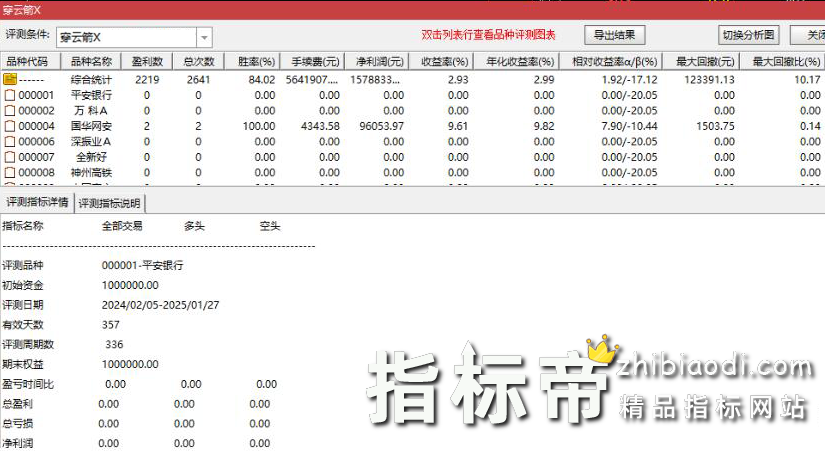
Task: Click the 4343.58 fee cell
Action: pos(320,126)
